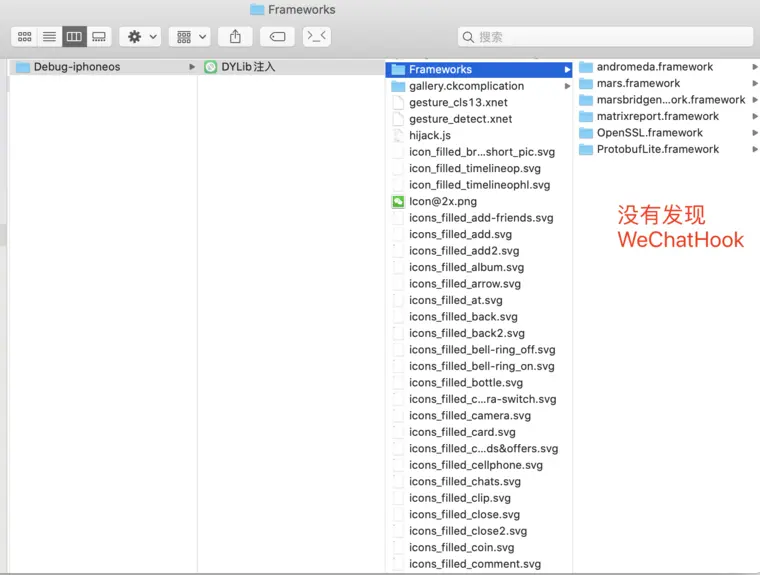Click the Edit Tags toolbar button
Screen dimensions: 760x575
pos(277,37)
